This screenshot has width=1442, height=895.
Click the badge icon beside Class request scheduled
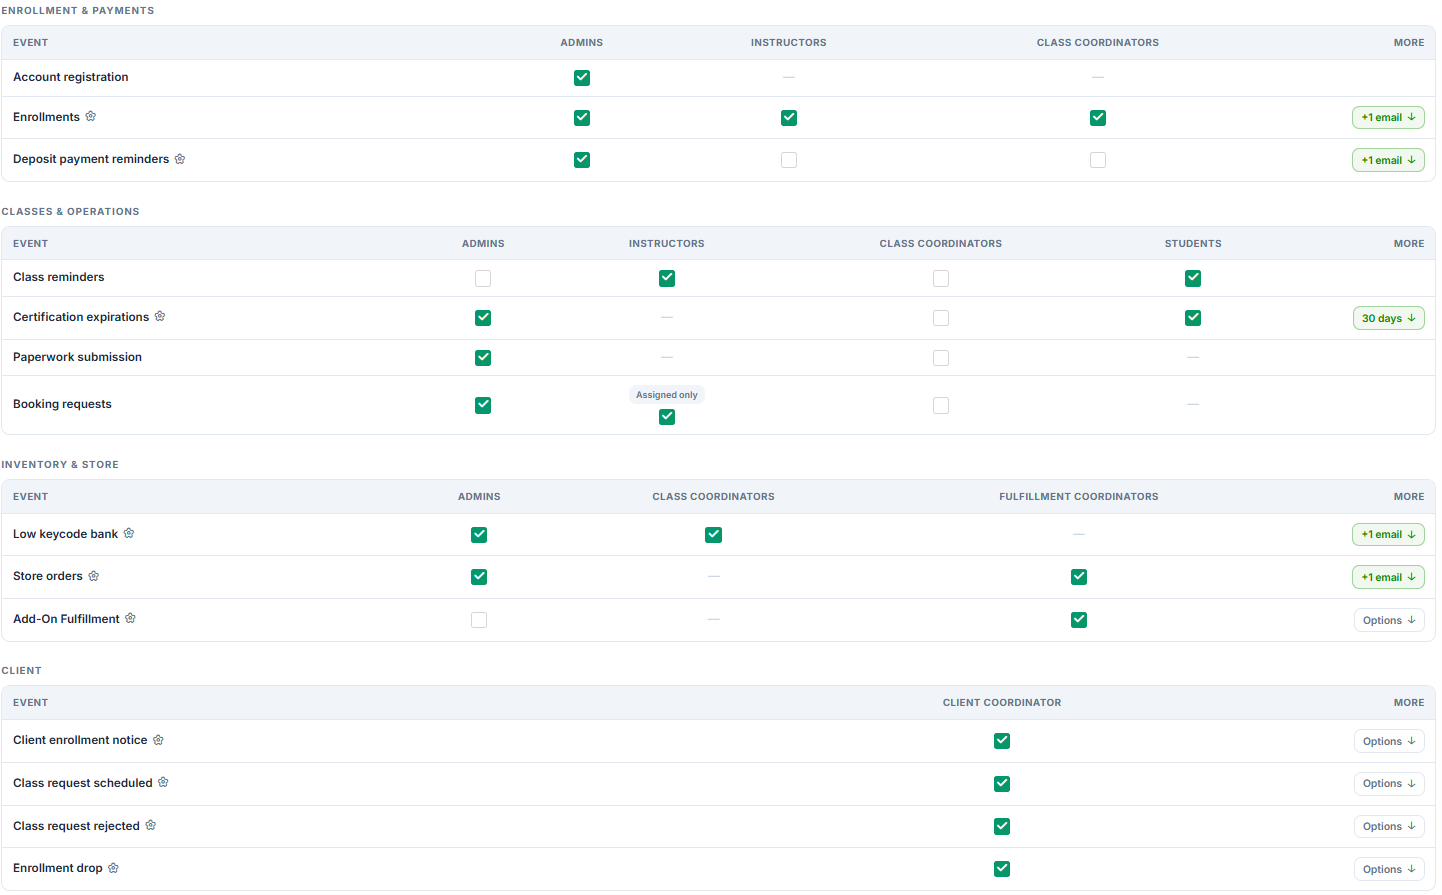click(163, 783)
